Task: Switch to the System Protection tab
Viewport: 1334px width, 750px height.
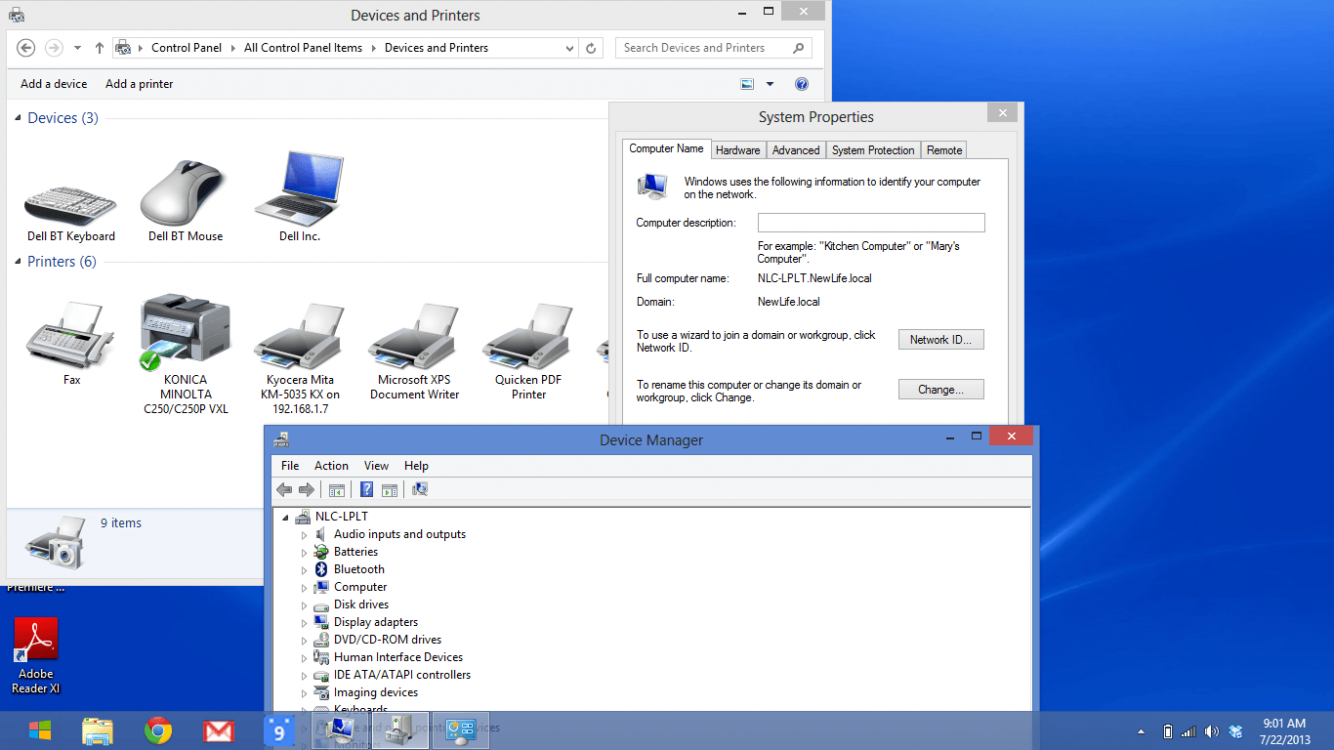Action: [x=872, y=150]
